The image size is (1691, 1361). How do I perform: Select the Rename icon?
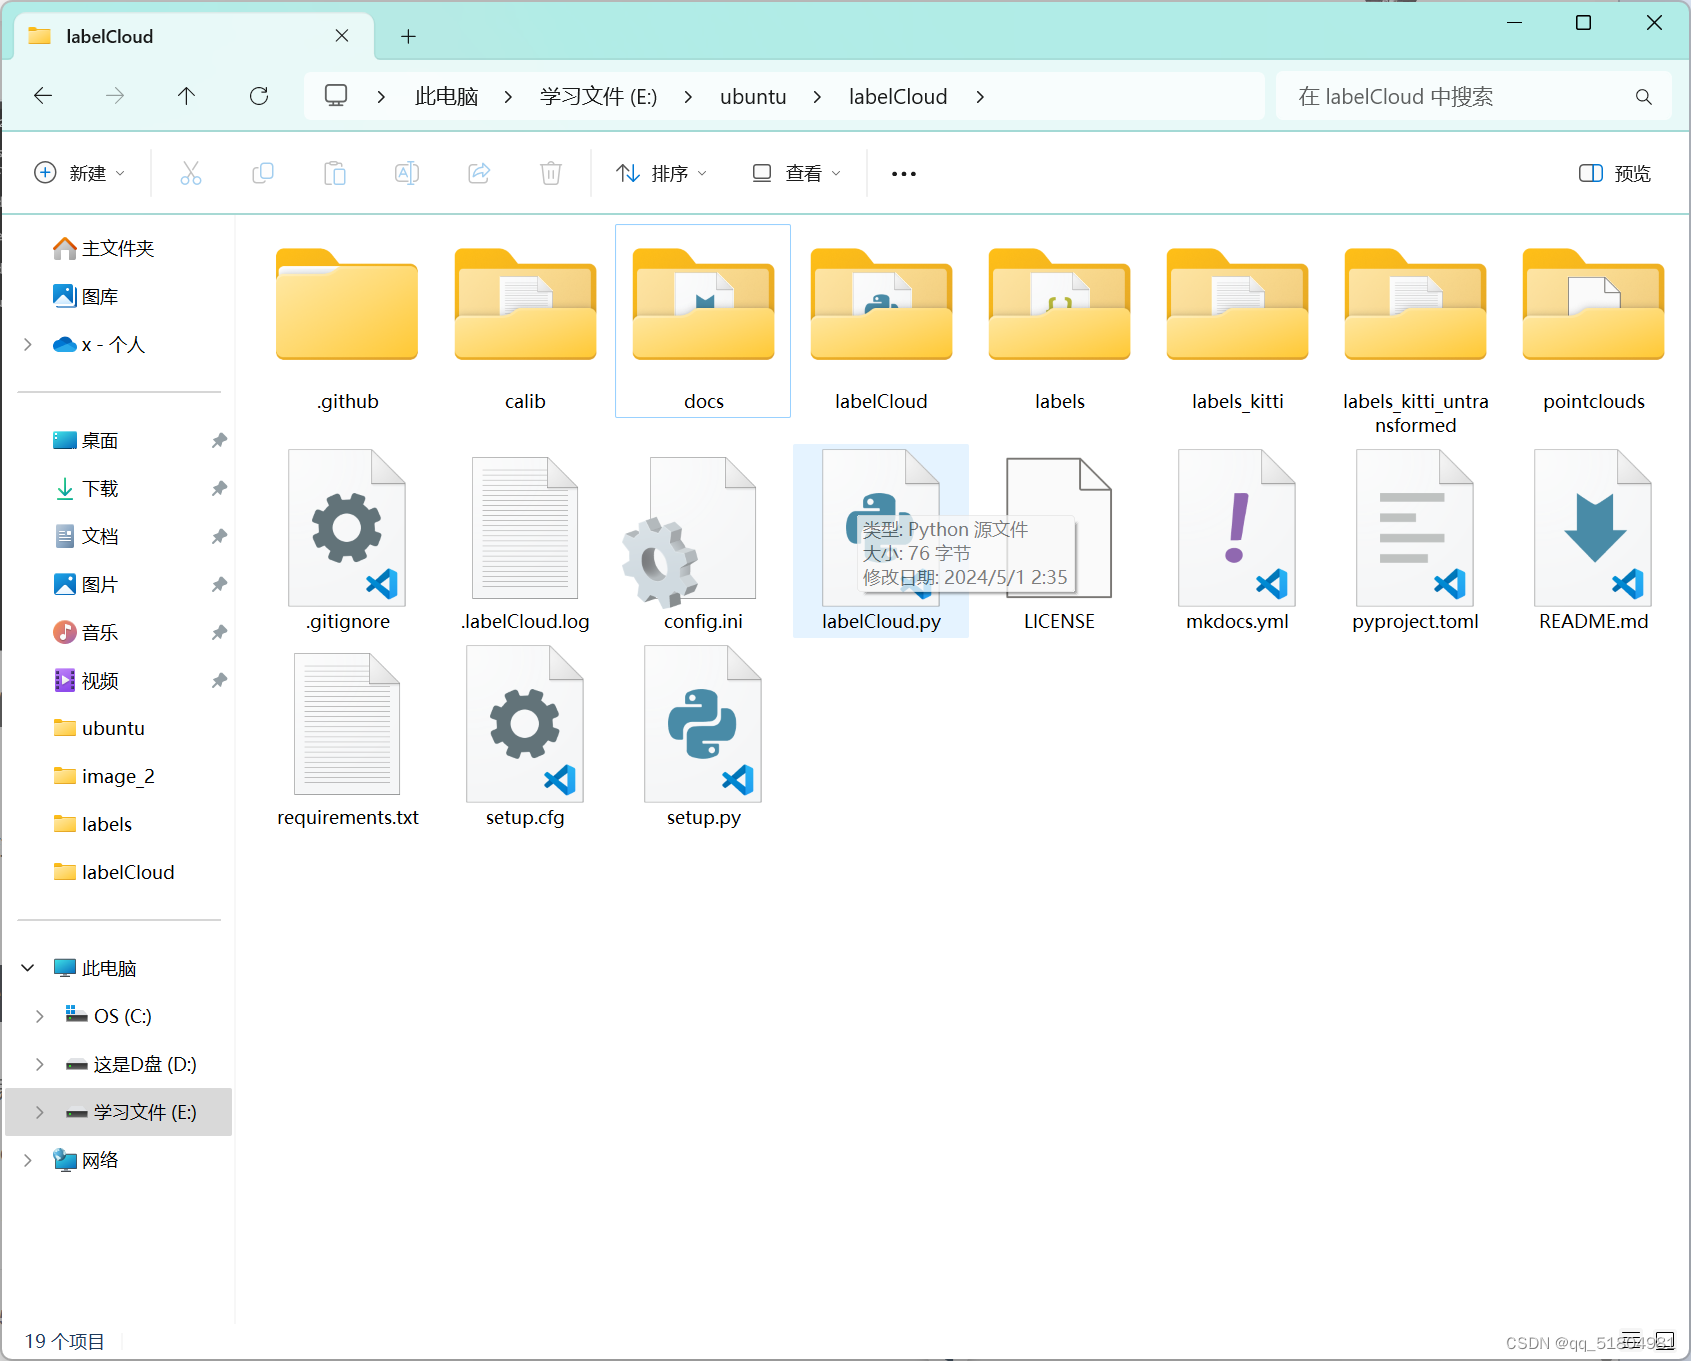407,172
